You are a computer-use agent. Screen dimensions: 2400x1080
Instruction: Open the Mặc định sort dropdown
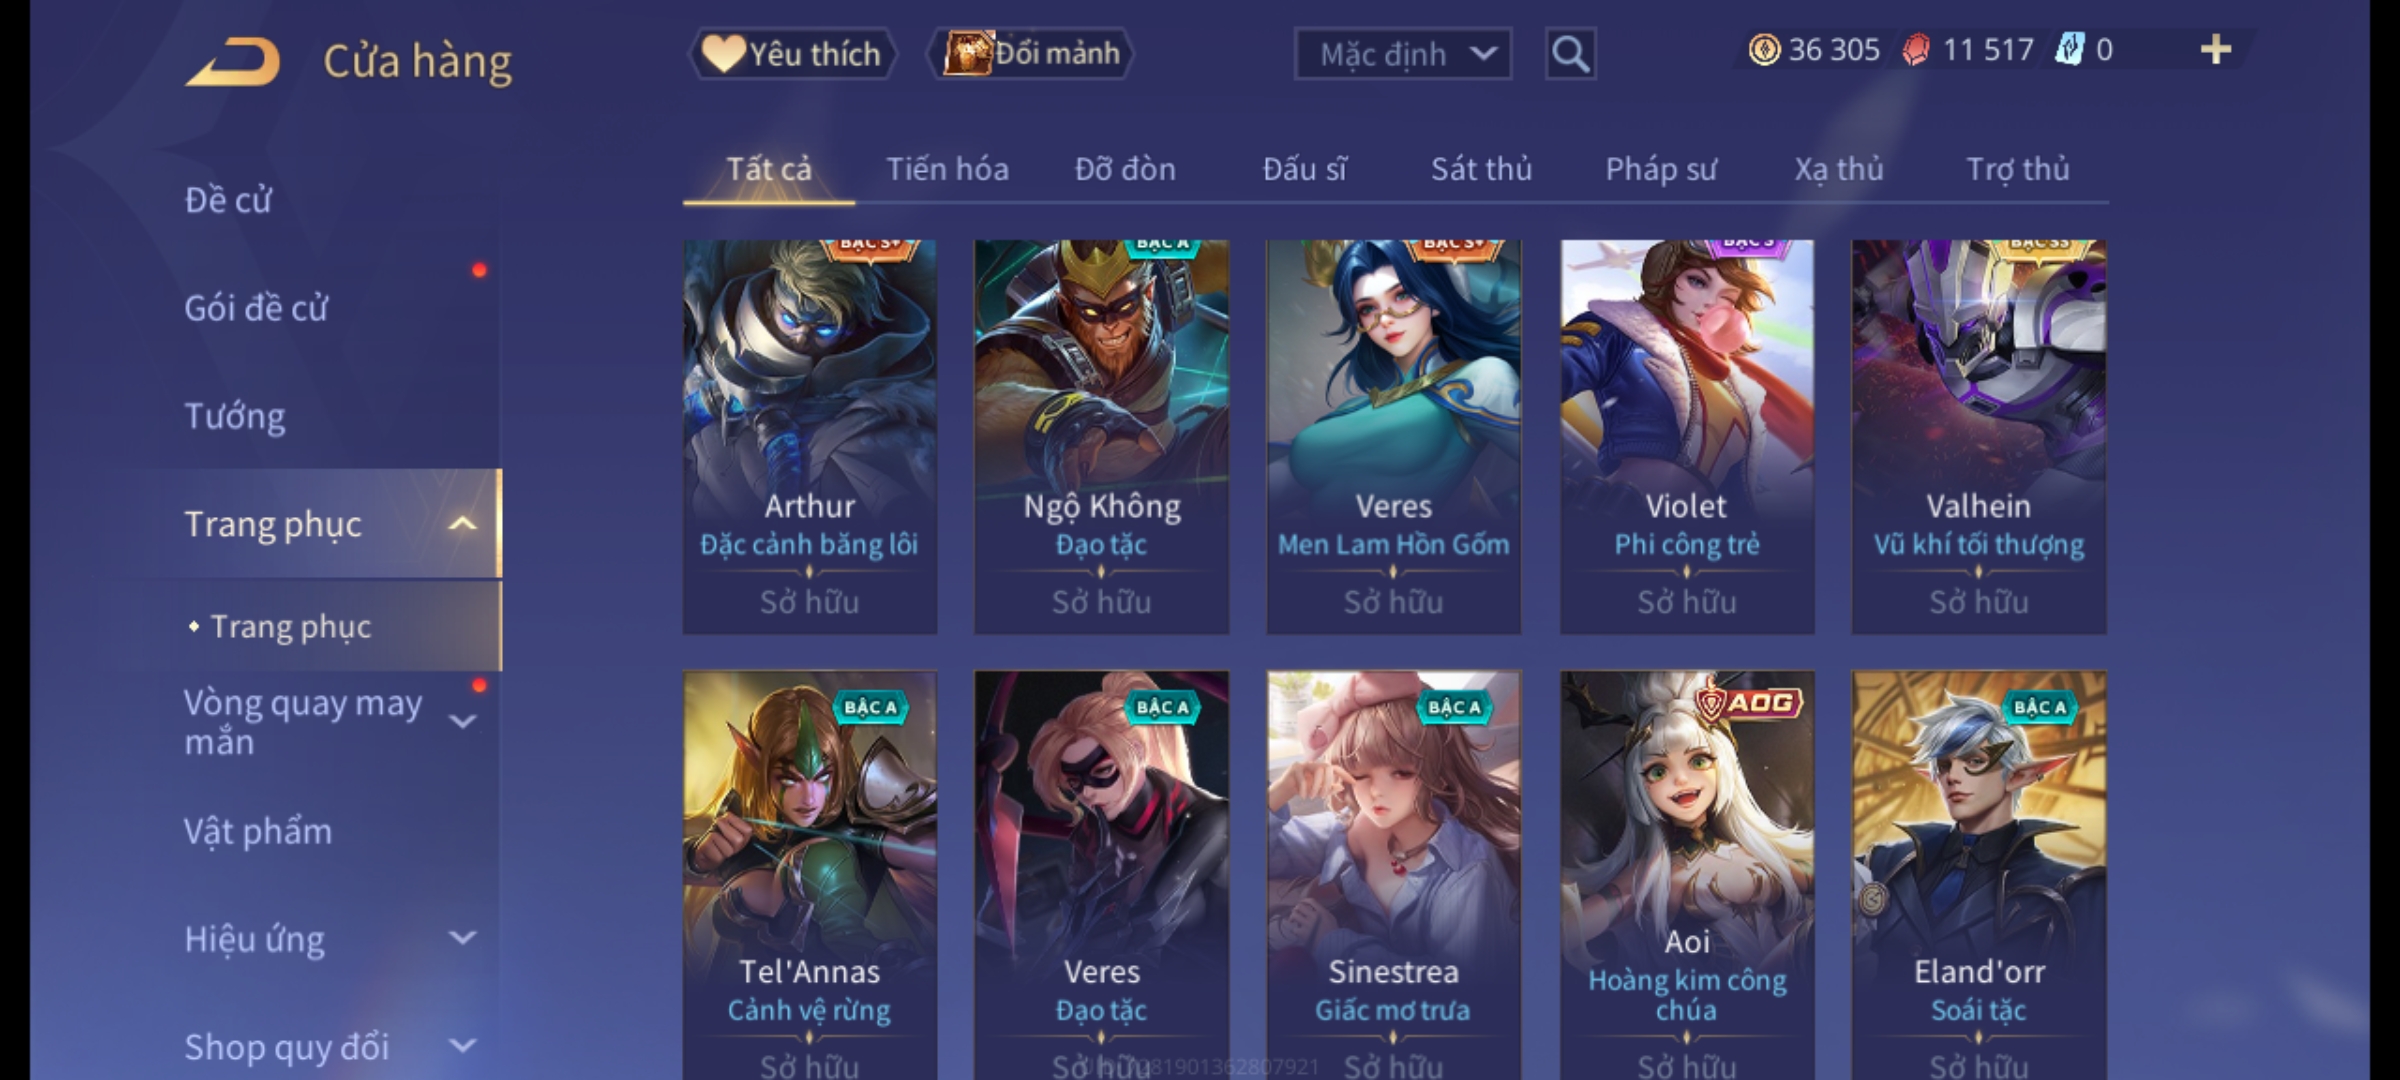1402,54
